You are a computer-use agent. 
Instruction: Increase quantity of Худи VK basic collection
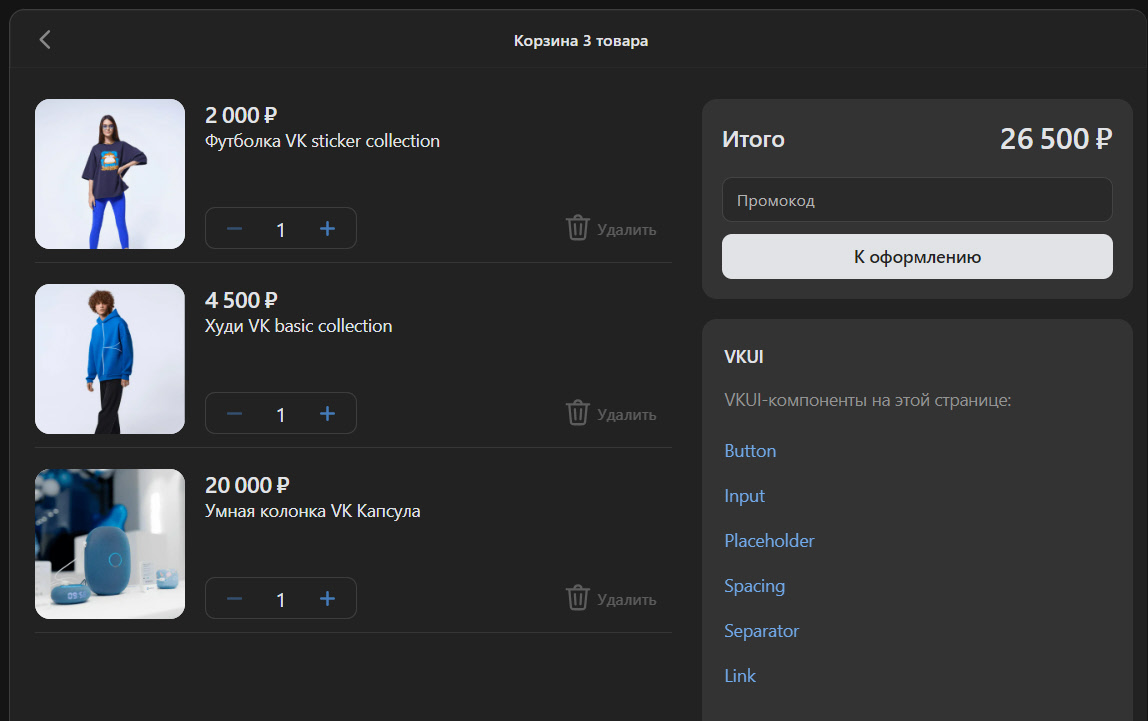pyautogui.click(x=327, y=414)
